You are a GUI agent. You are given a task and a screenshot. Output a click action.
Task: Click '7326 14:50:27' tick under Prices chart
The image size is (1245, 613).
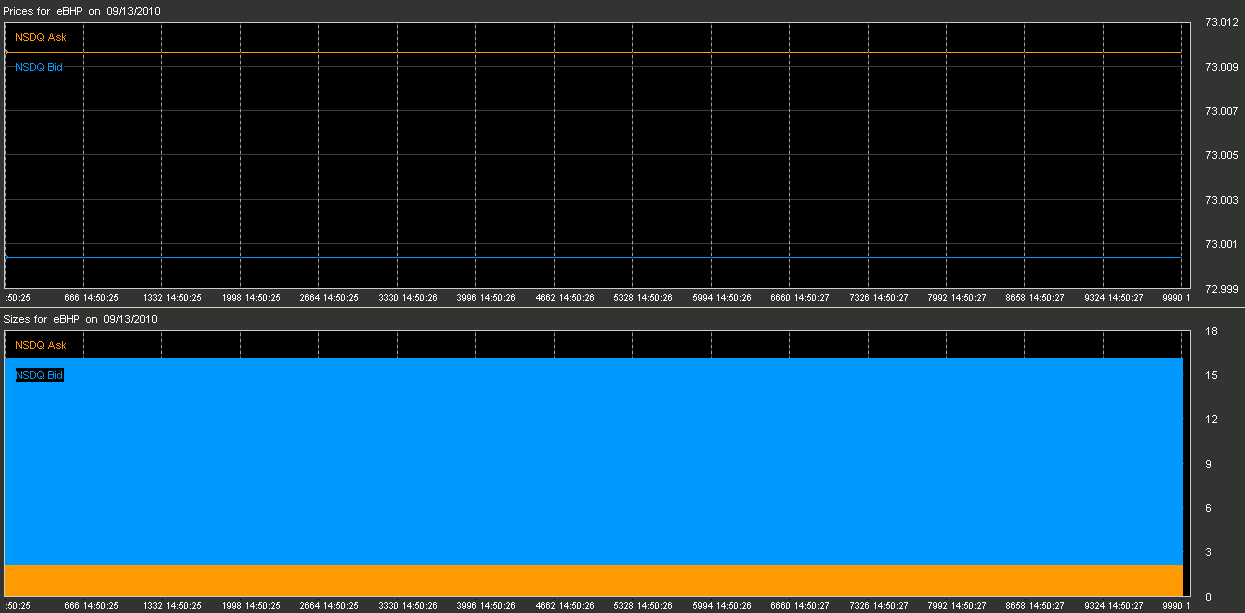click(878, 297)
